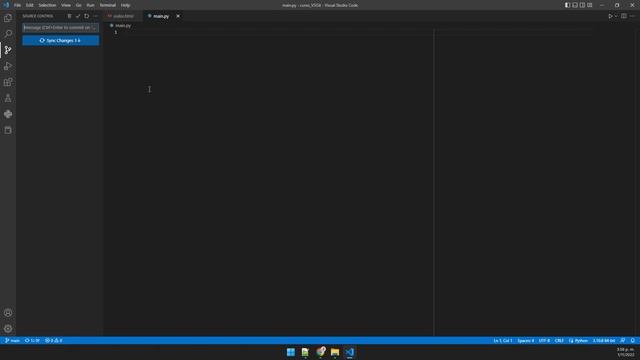The image size is (640, 360).
Task: Switch to the index.html tab
Action: [x=123, y=16]
